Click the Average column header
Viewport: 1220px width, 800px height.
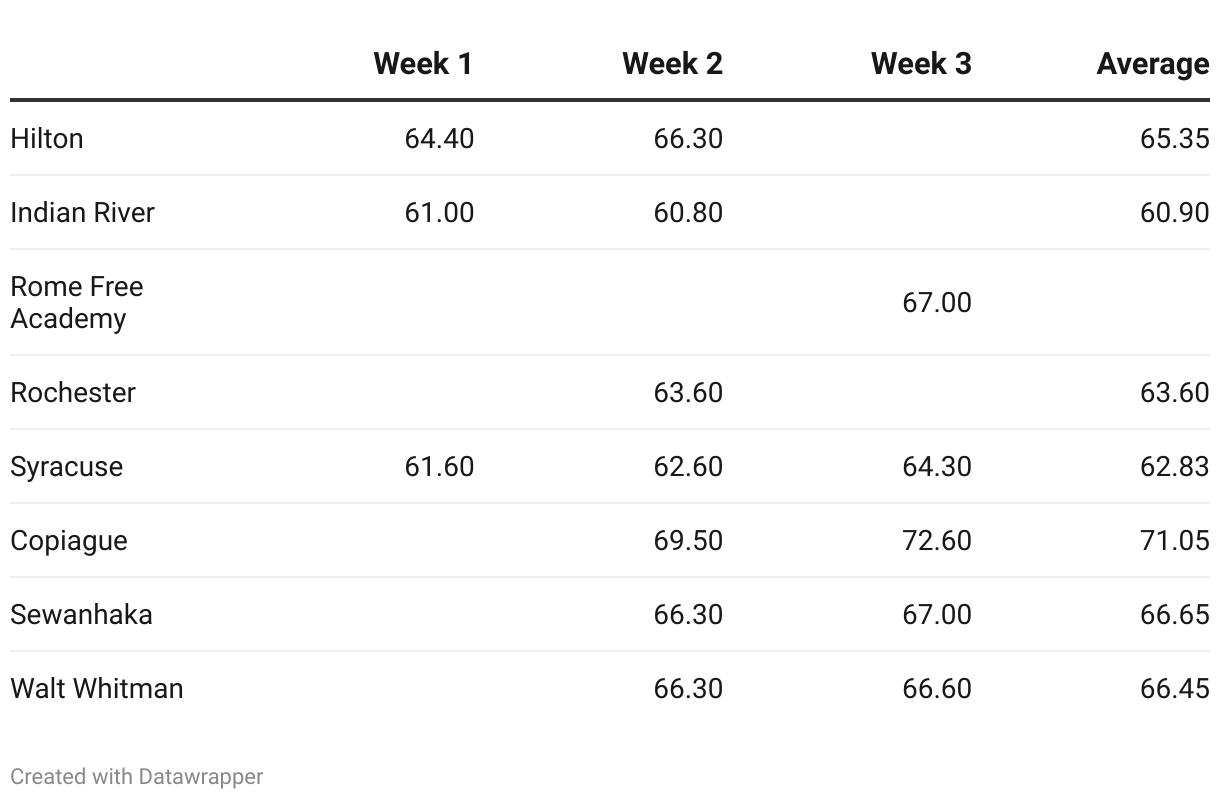(x=1152, y=64)
